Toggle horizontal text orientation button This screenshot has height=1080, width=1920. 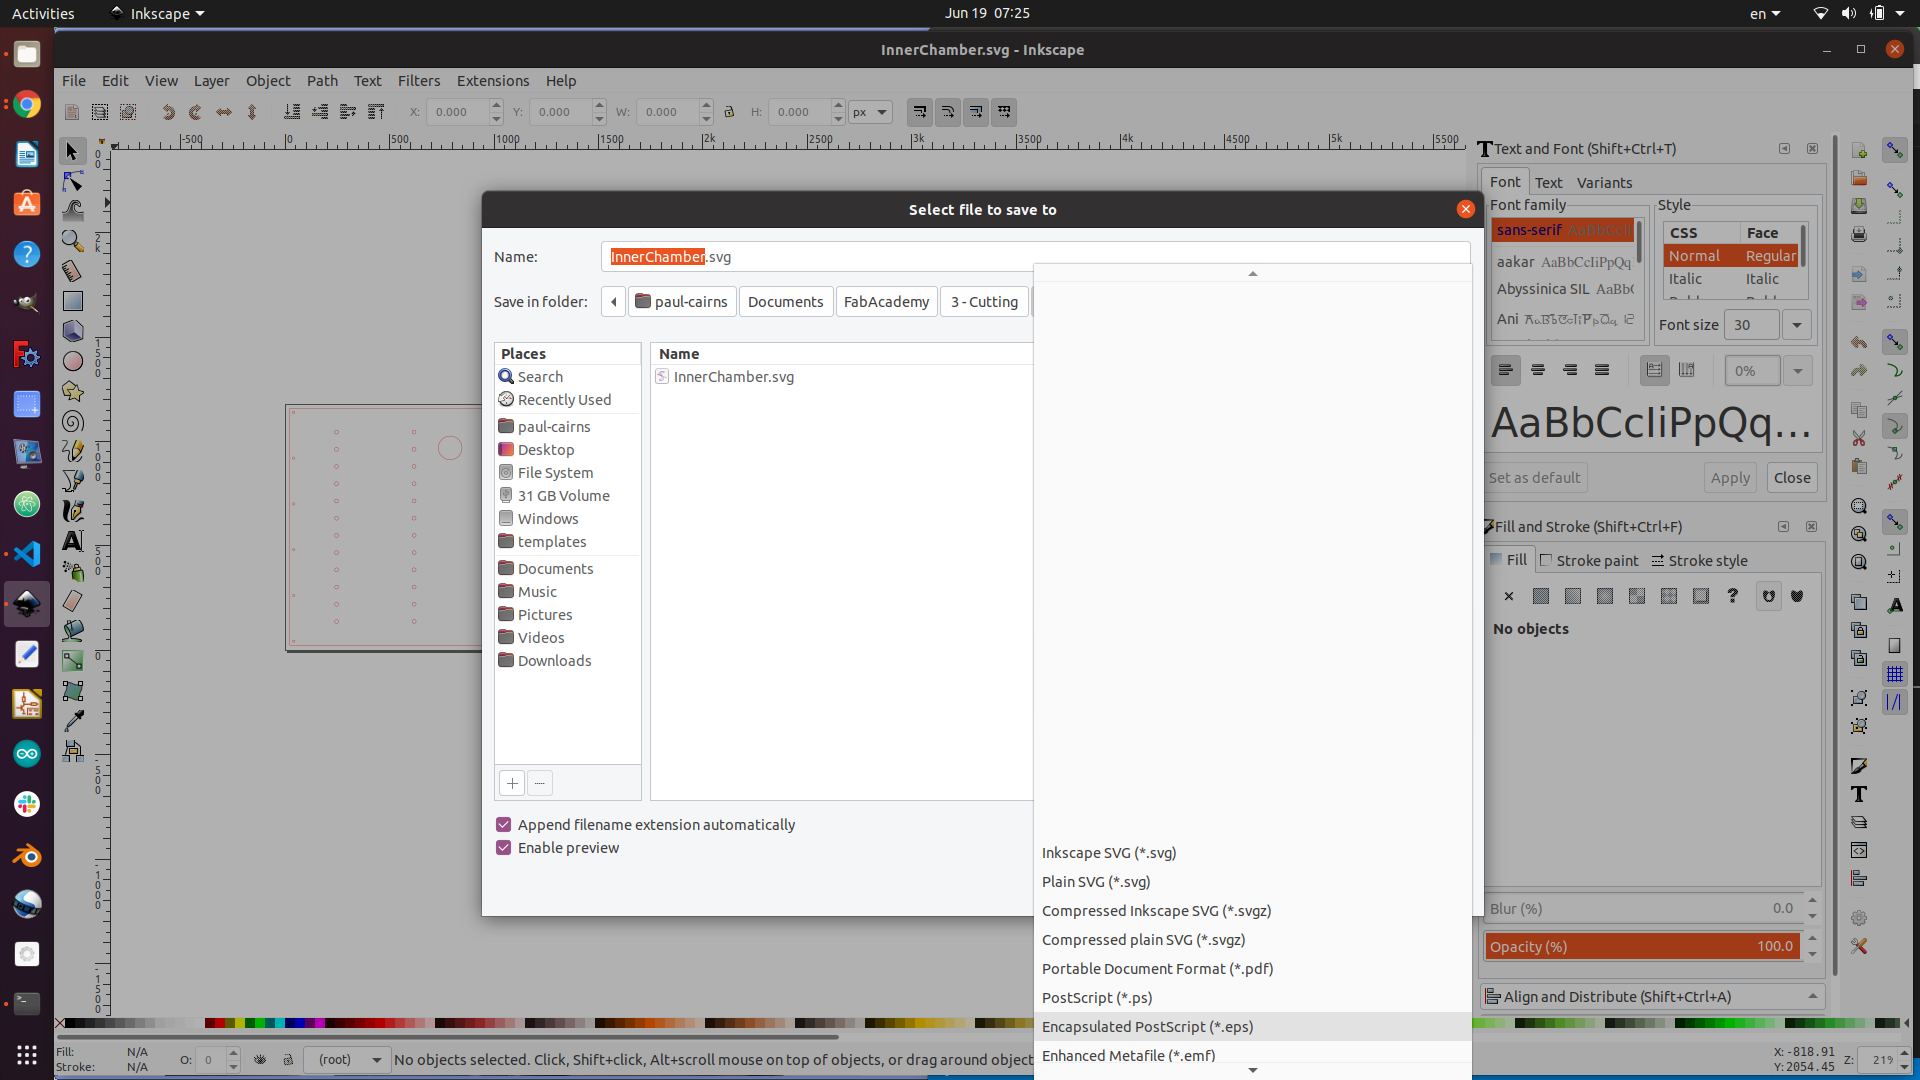tap(1654, 370)
